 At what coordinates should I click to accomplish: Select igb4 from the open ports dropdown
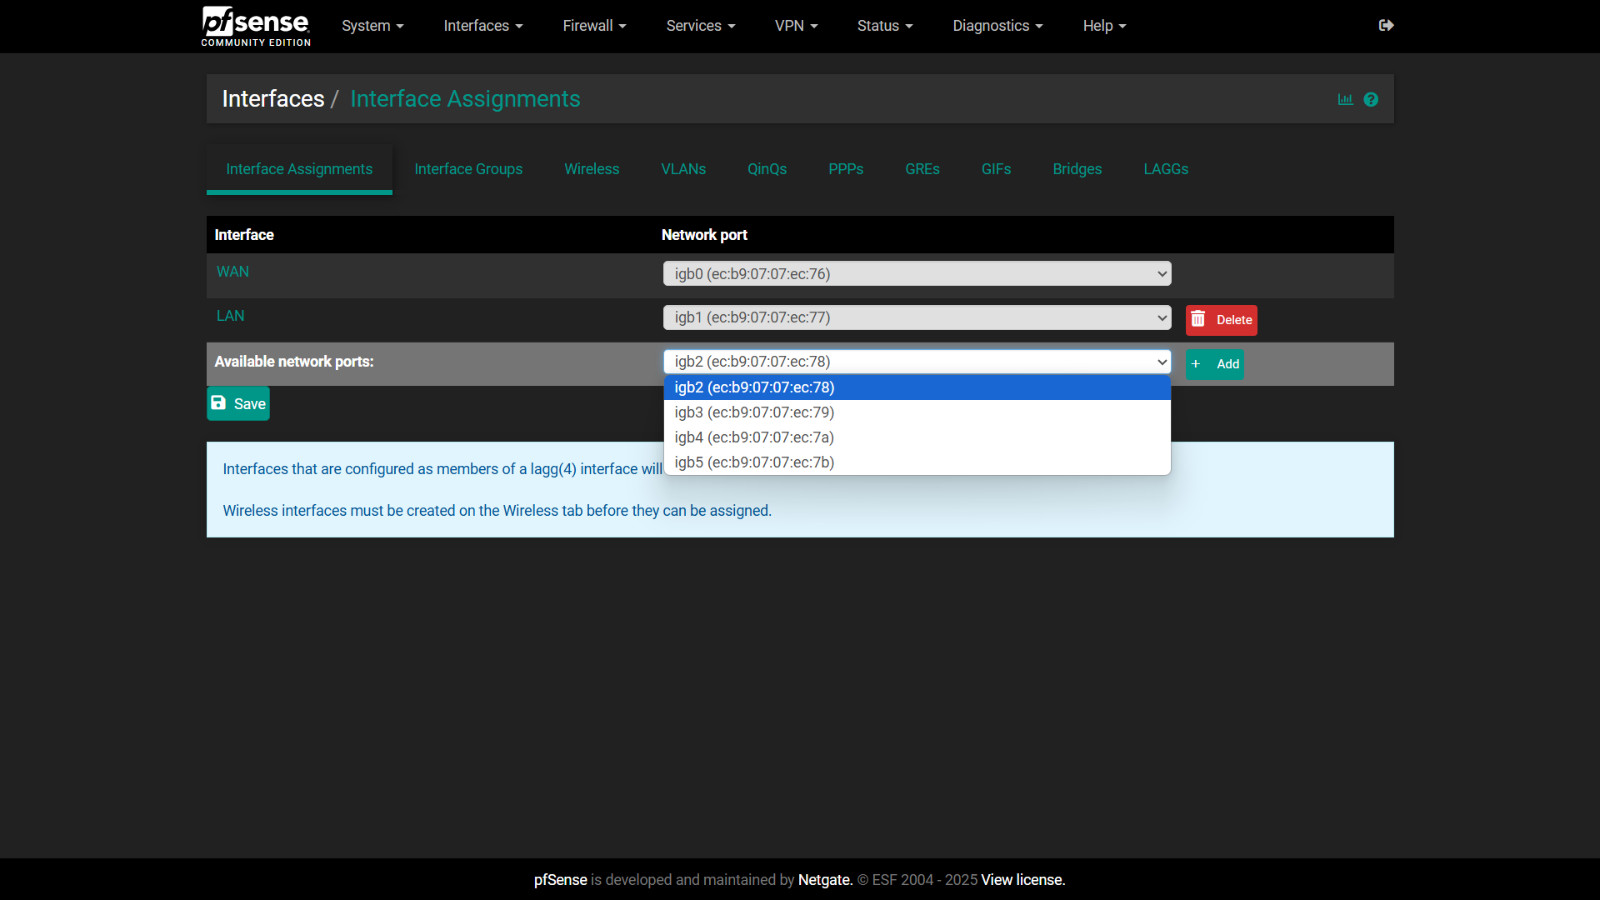coord(752,437)
